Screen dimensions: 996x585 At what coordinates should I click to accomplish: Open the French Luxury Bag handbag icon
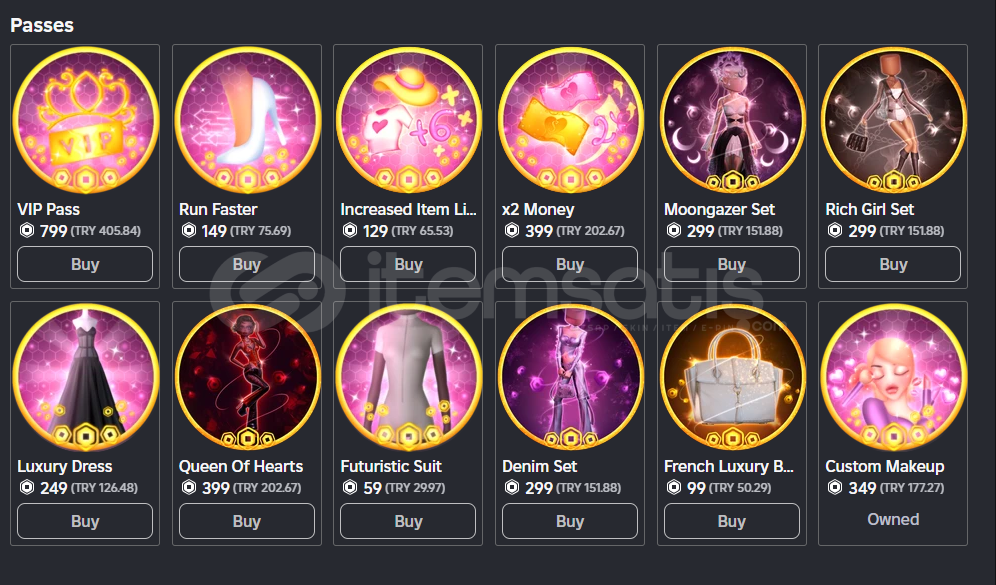pyautogui.click(x=732, y=377)
